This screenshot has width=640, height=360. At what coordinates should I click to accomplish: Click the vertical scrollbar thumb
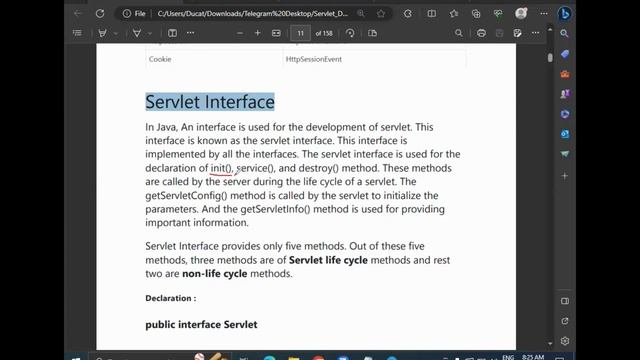coord(550,58)
